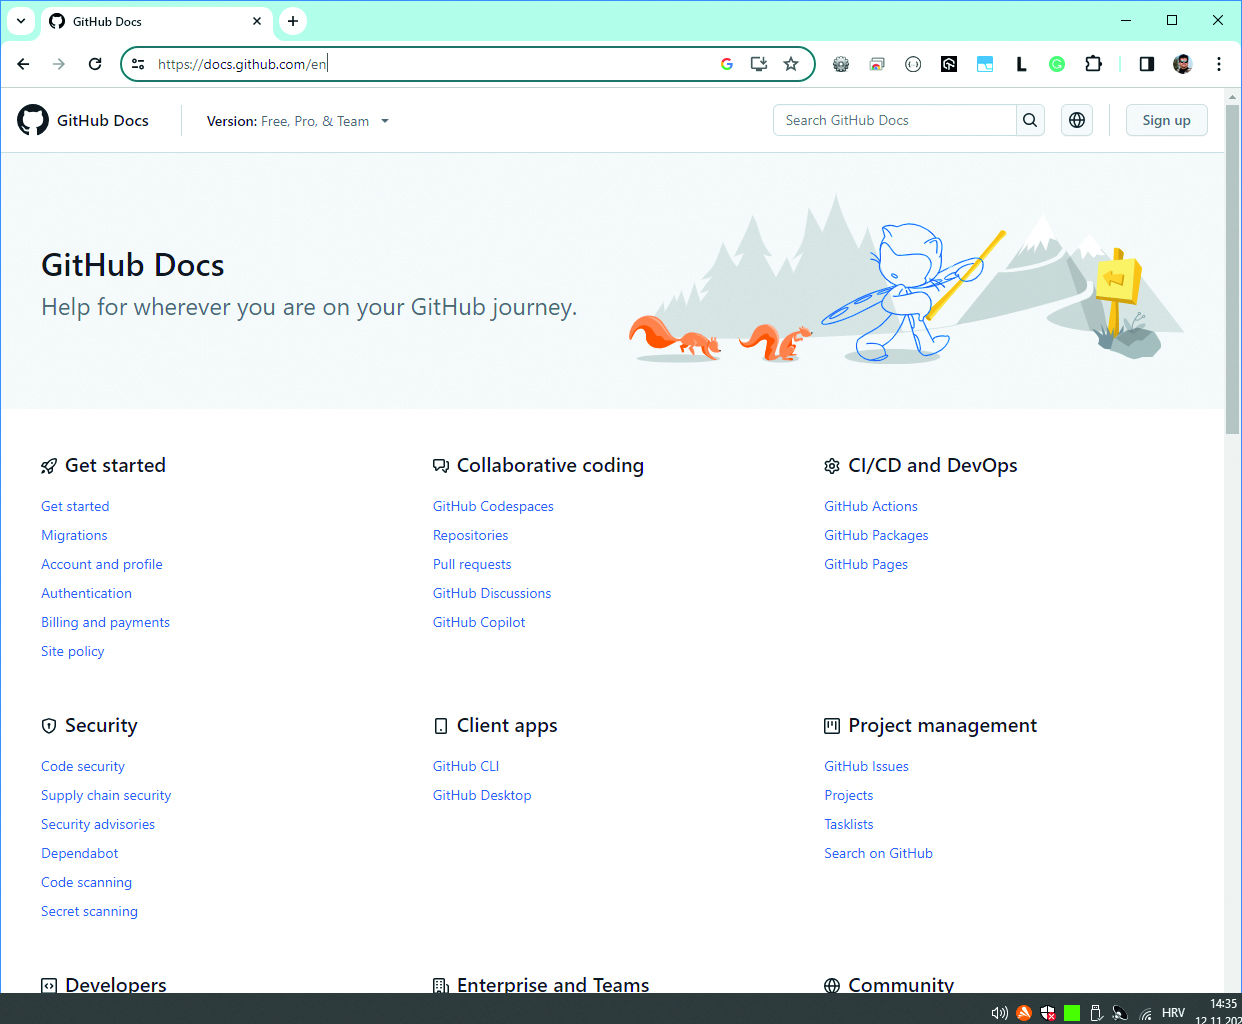The width and height of the screenshot is (1242, 1024).
Task: Open the language globe selector
Action: [1077, 120]
